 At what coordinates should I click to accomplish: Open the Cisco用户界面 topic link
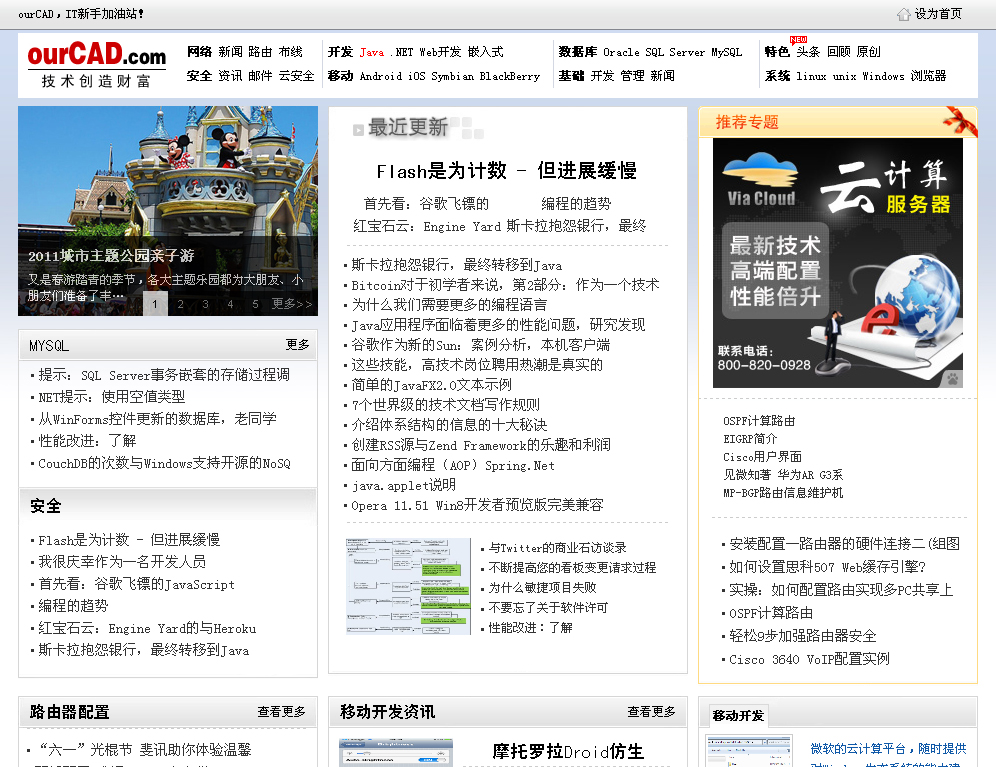tap(762, 456)
